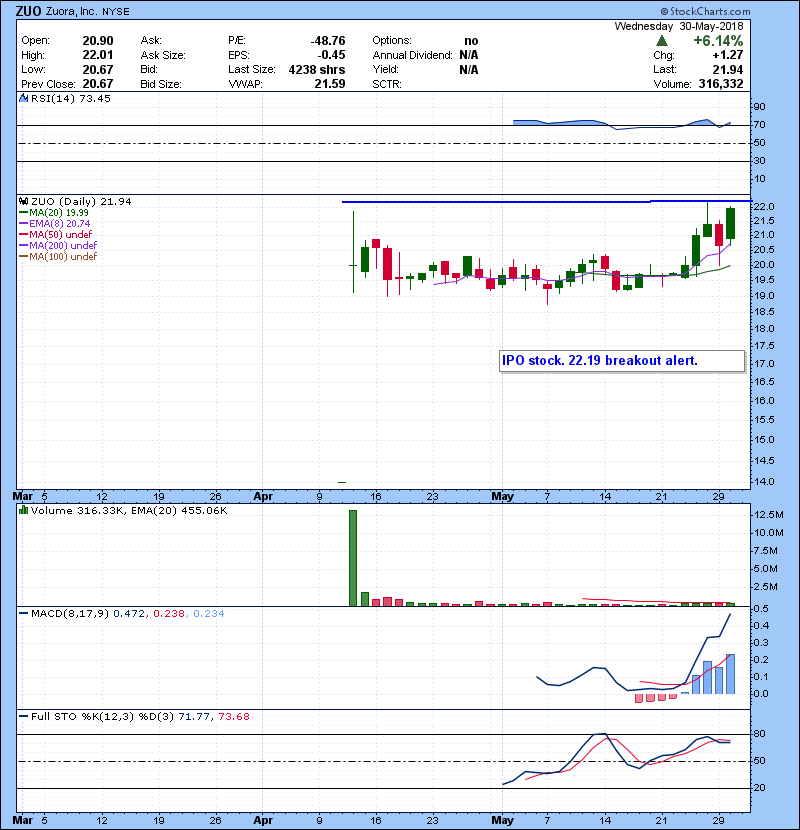
Task: Click the 12.5M volume axis label
Action: click(769, 515)
